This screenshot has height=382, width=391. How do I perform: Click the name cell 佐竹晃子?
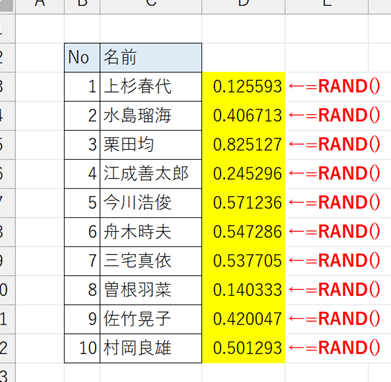coord(151,319)
